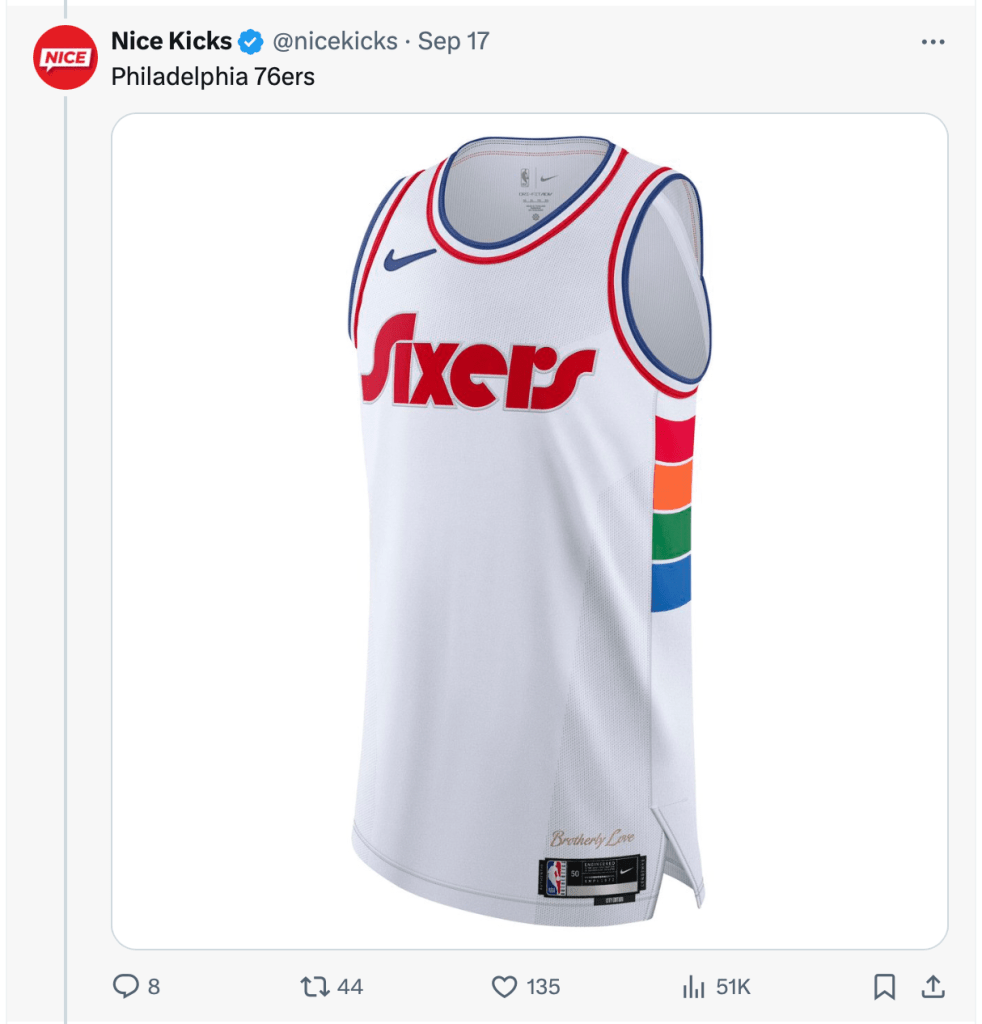The image size is (982, 1024).
Task: Open the reply comment icon
Action: (125, 986)
